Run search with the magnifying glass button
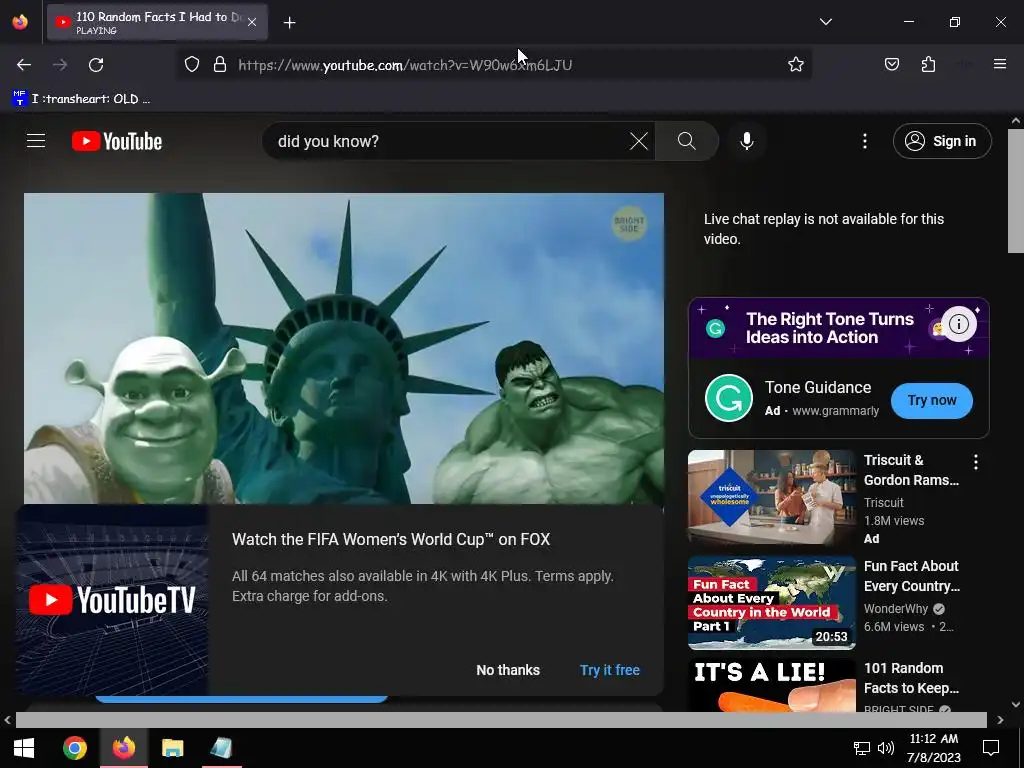Viewport: 1024px width, 768px height. (x=686, y=141)
